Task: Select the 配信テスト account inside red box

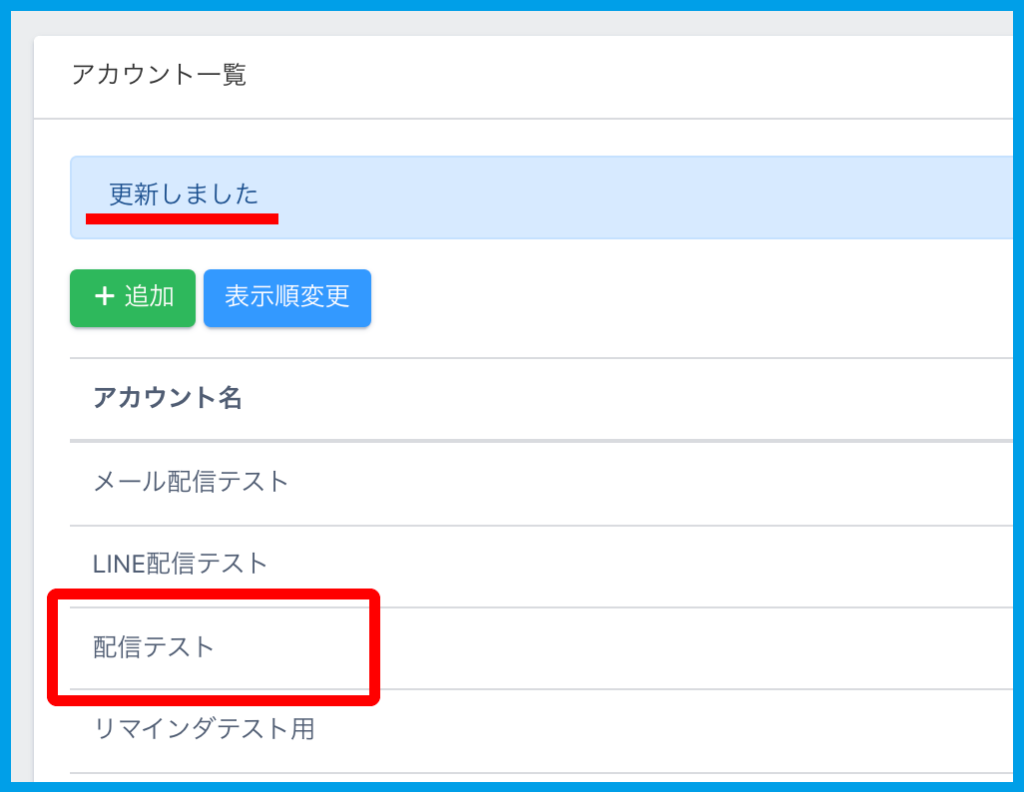Action: tap(154, 647)
